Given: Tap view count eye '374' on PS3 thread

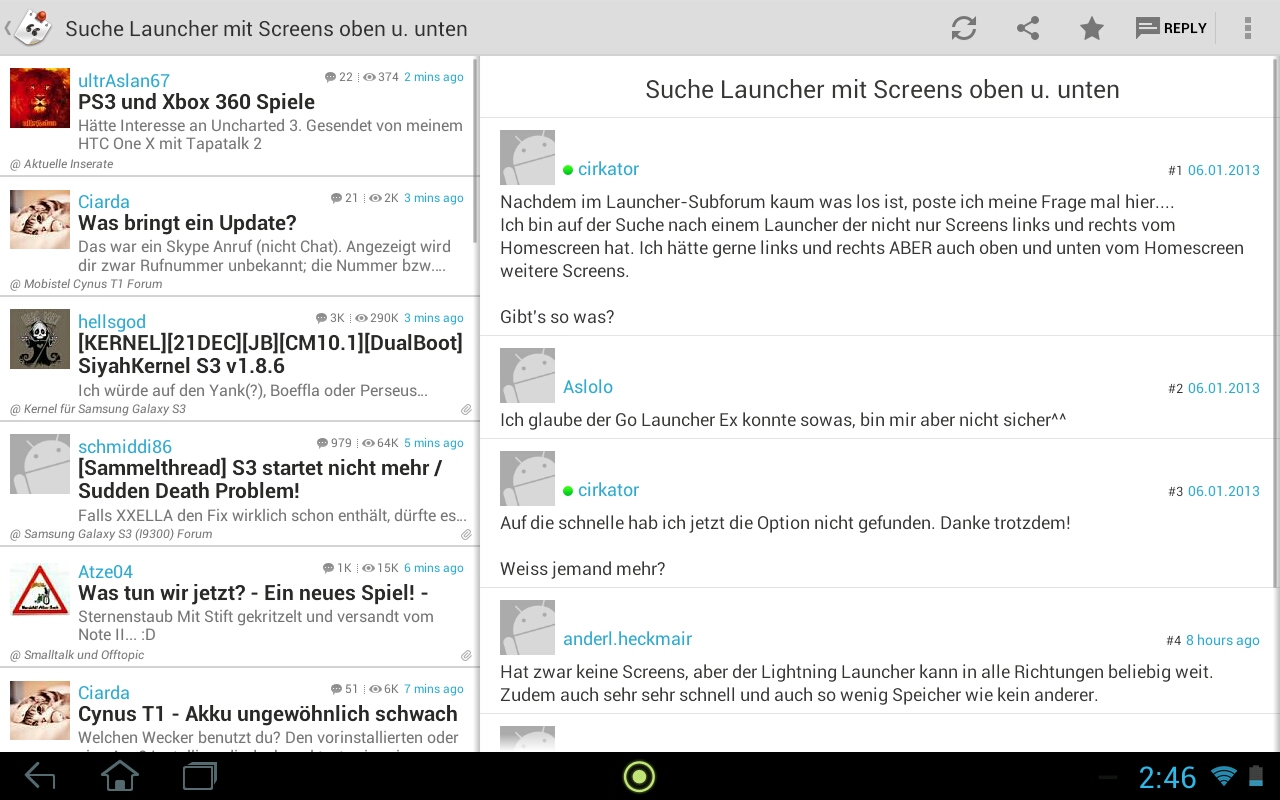Looking at the screenshot, I should click(381, 77).
